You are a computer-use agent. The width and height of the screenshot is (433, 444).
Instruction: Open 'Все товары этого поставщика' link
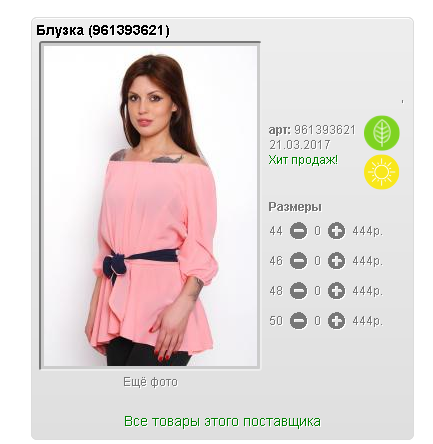(x=222, y=421)
